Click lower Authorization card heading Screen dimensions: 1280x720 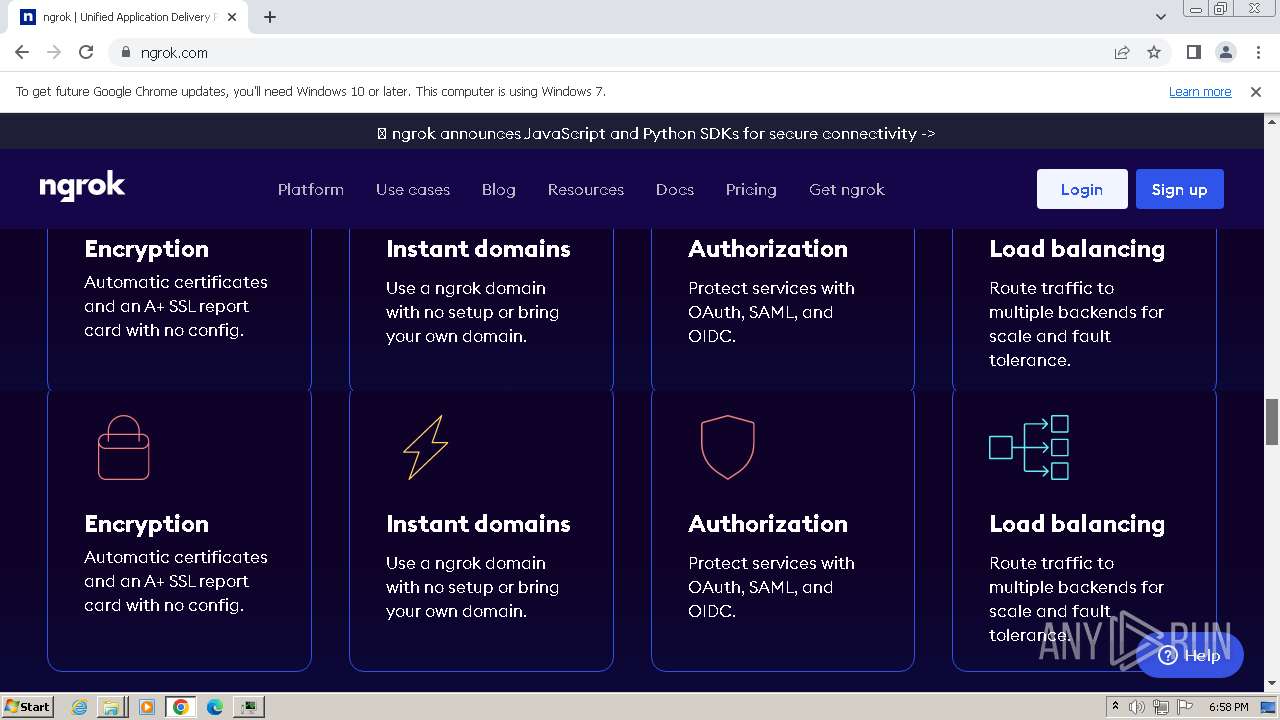coord(768,524)
